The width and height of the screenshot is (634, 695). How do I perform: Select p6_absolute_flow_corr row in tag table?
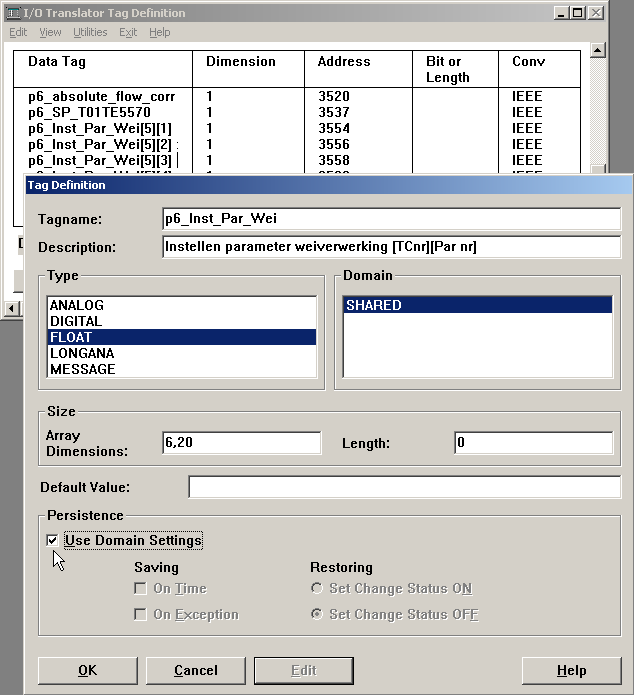pyautogui.click(x=102, y=97)
